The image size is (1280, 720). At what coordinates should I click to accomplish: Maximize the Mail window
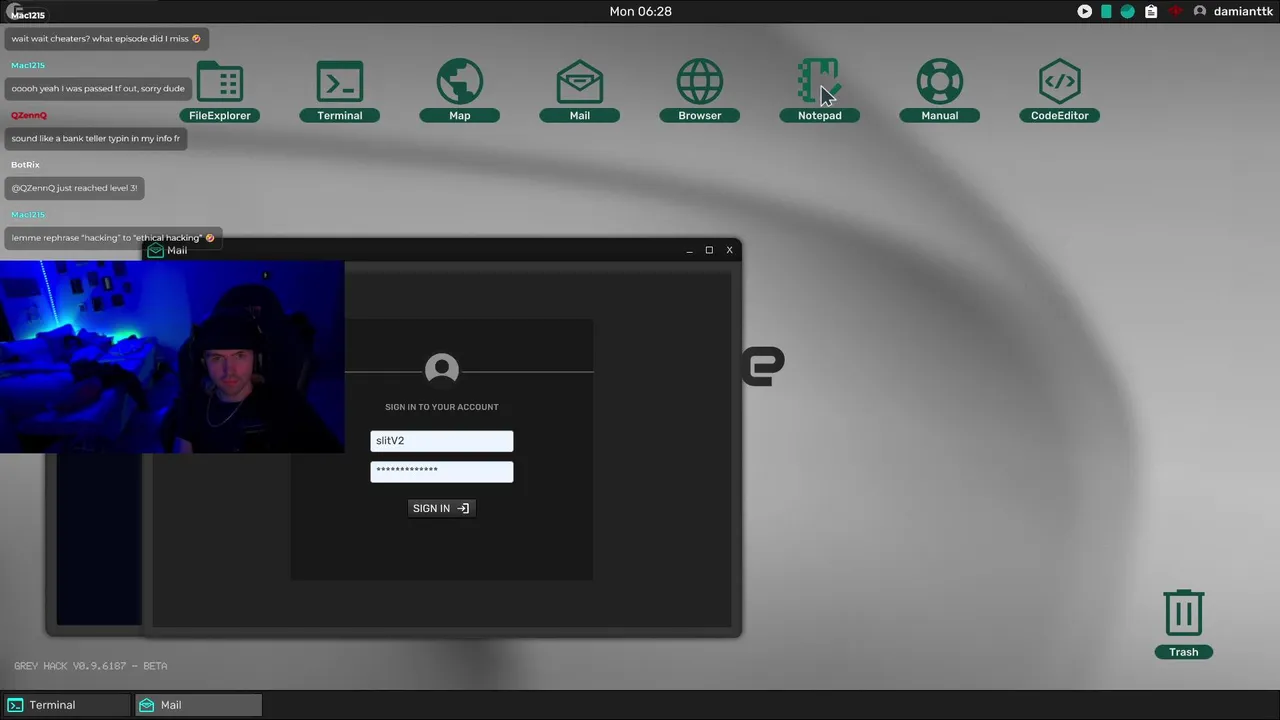point(709,250)
